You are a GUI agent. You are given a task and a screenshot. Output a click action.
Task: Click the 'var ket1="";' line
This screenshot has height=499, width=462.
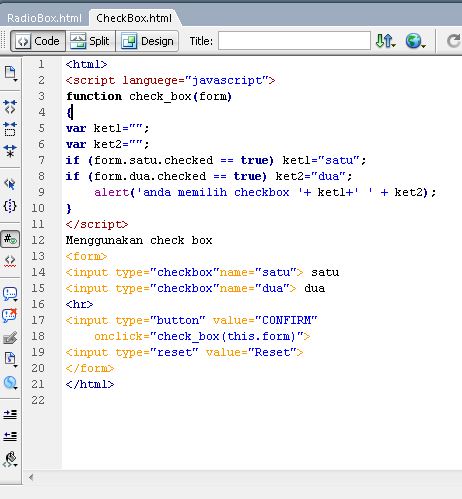point(108,128)
